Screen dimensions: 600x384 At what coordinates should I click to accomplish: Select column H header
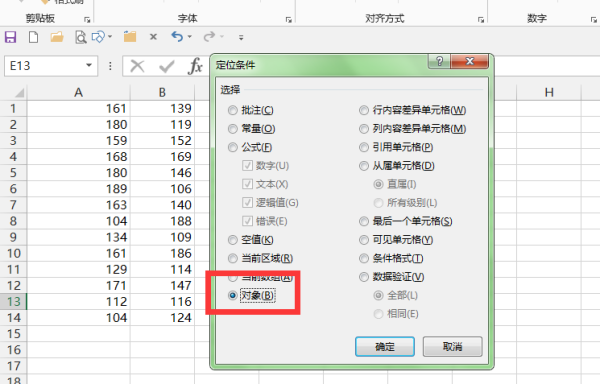point(549,93)
